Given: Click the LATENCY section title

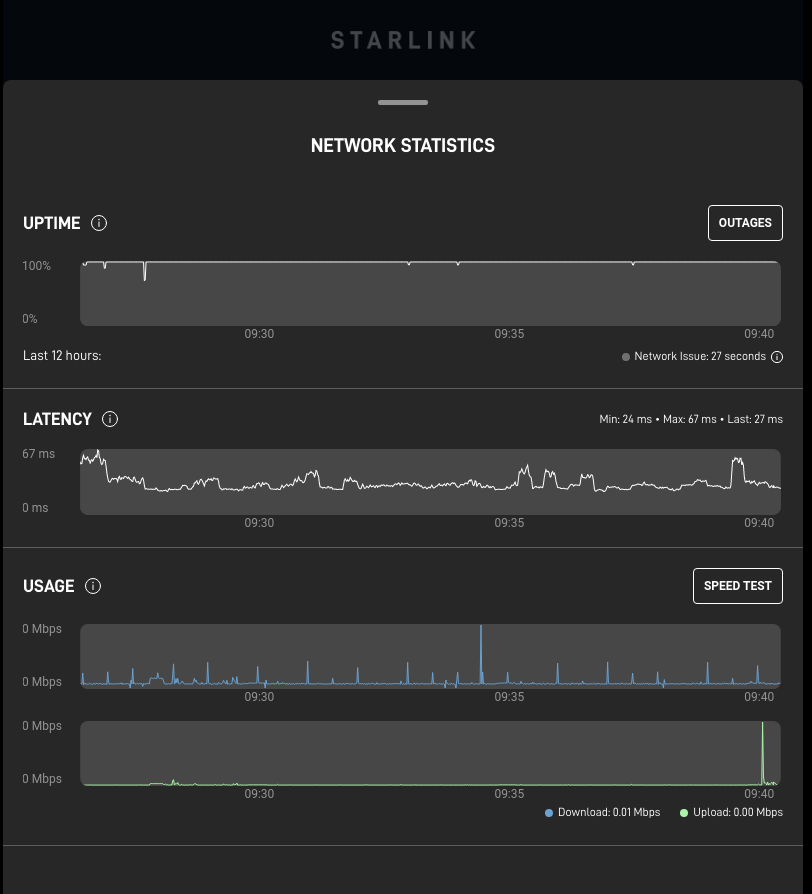Looking at the screenshot, I should [57, 419].
